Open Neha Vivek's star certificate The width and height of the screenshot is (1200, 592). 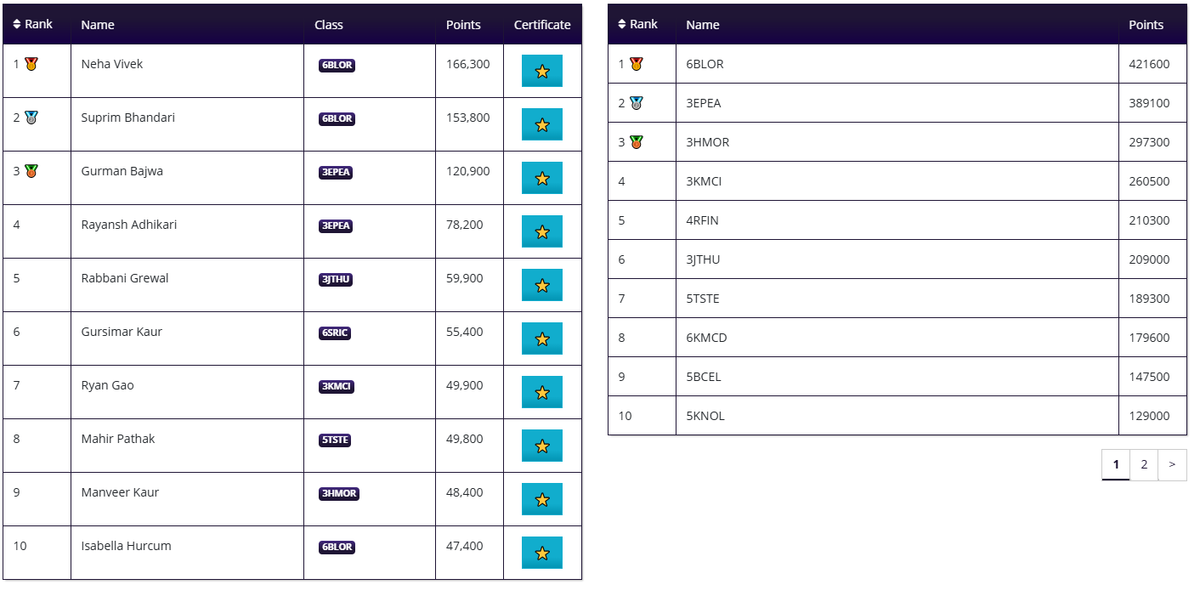(x=542, y=71)
